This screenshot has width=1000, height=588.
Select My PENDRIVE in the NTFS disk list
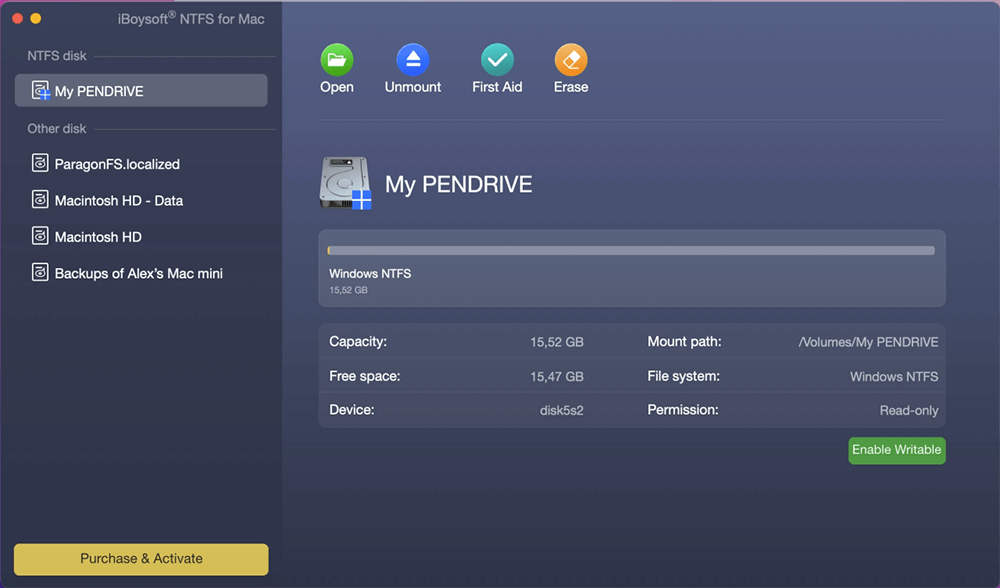pos(141,91)
